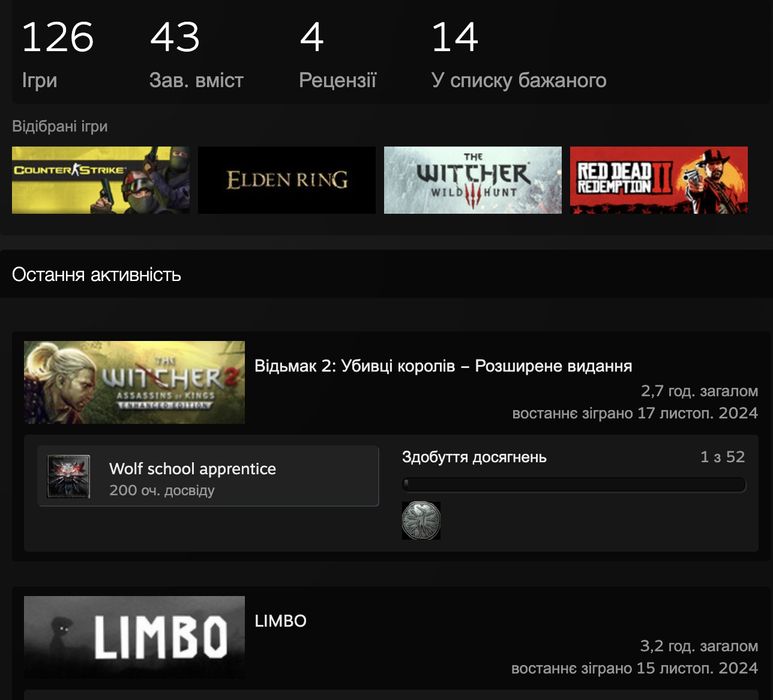The image size is (773, 700).
Task: Click the 2,7 год. загалом playtime text
Action: coord(699,391)
